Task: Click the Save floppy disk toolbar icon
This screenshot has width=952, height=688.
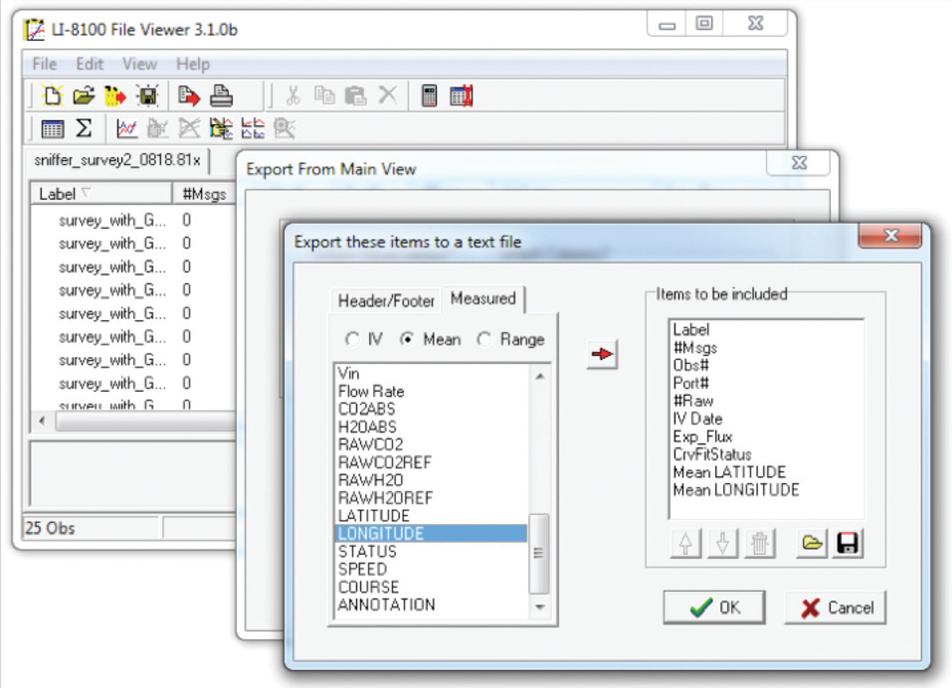Action: (x=148, y=95)
